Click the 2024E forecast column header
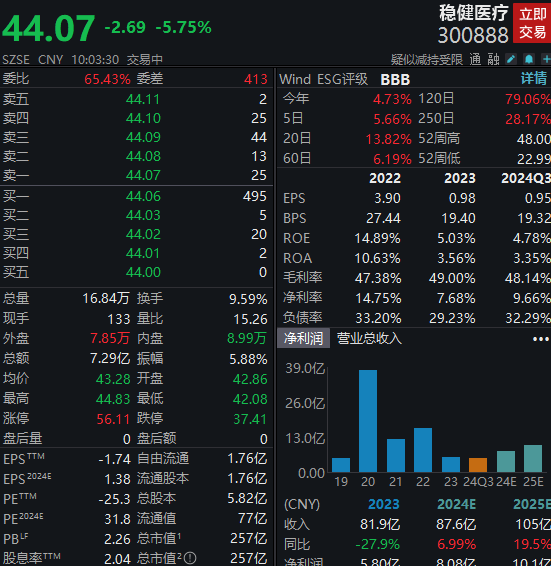551x566 pixels. 456,504
